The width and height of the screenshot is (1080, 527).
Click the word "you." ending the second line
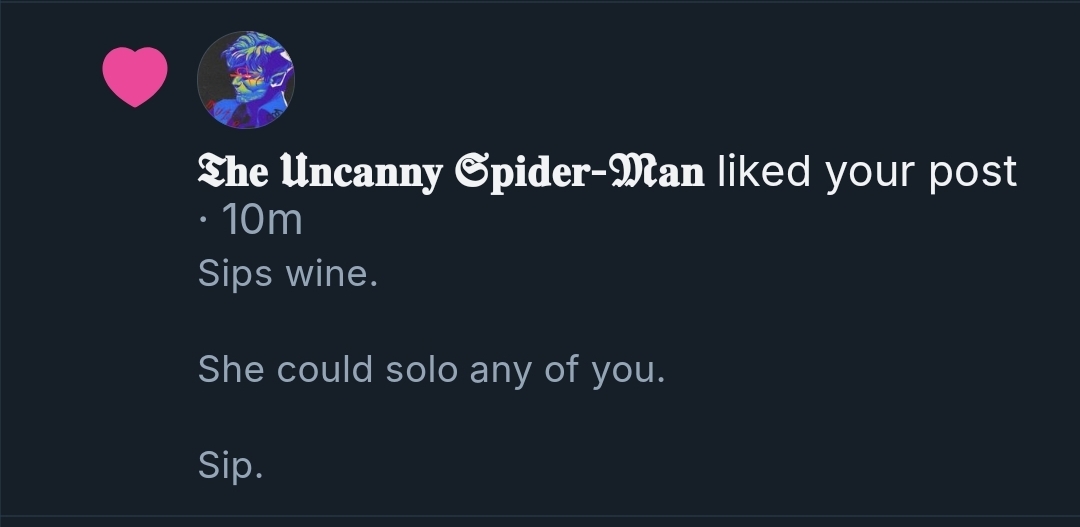627,370
